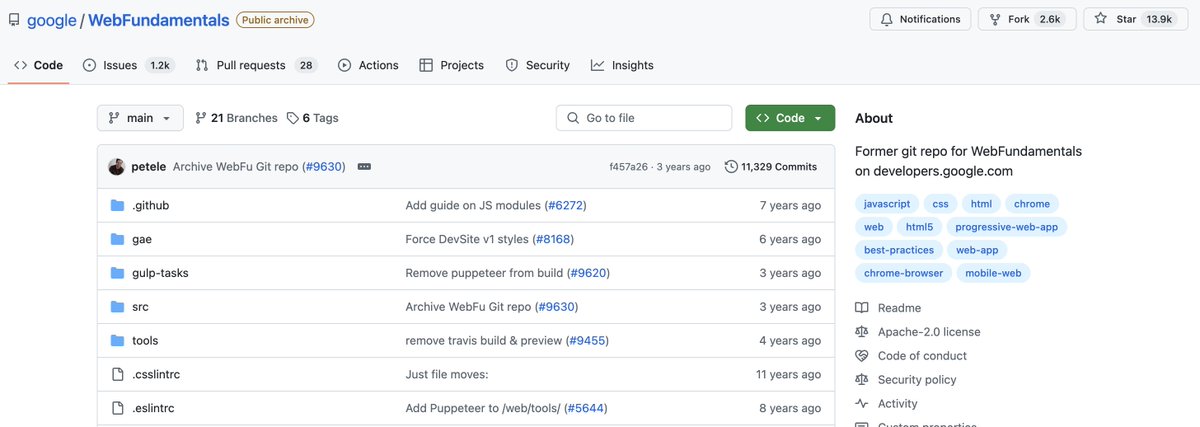This screenshot has width=1200, height=427.
Task: Open petele author link
Action: (x=148, y=167)
